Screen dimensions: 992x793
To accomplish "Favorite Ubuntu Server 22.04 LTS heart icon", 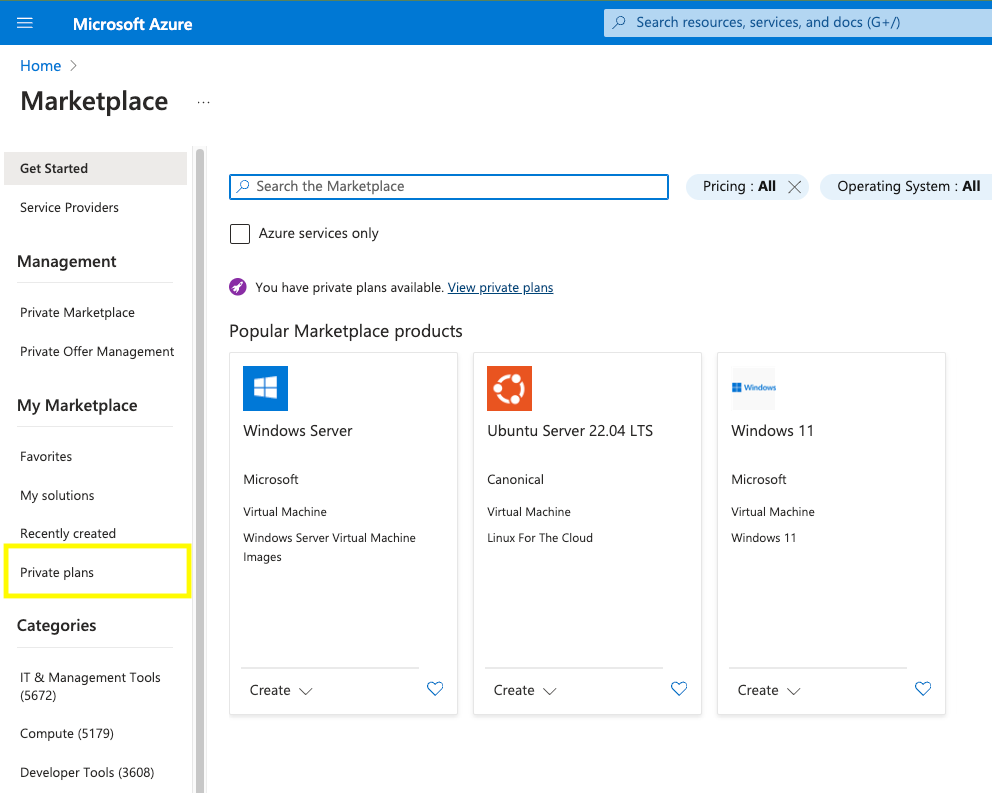I will click(679, 689).
